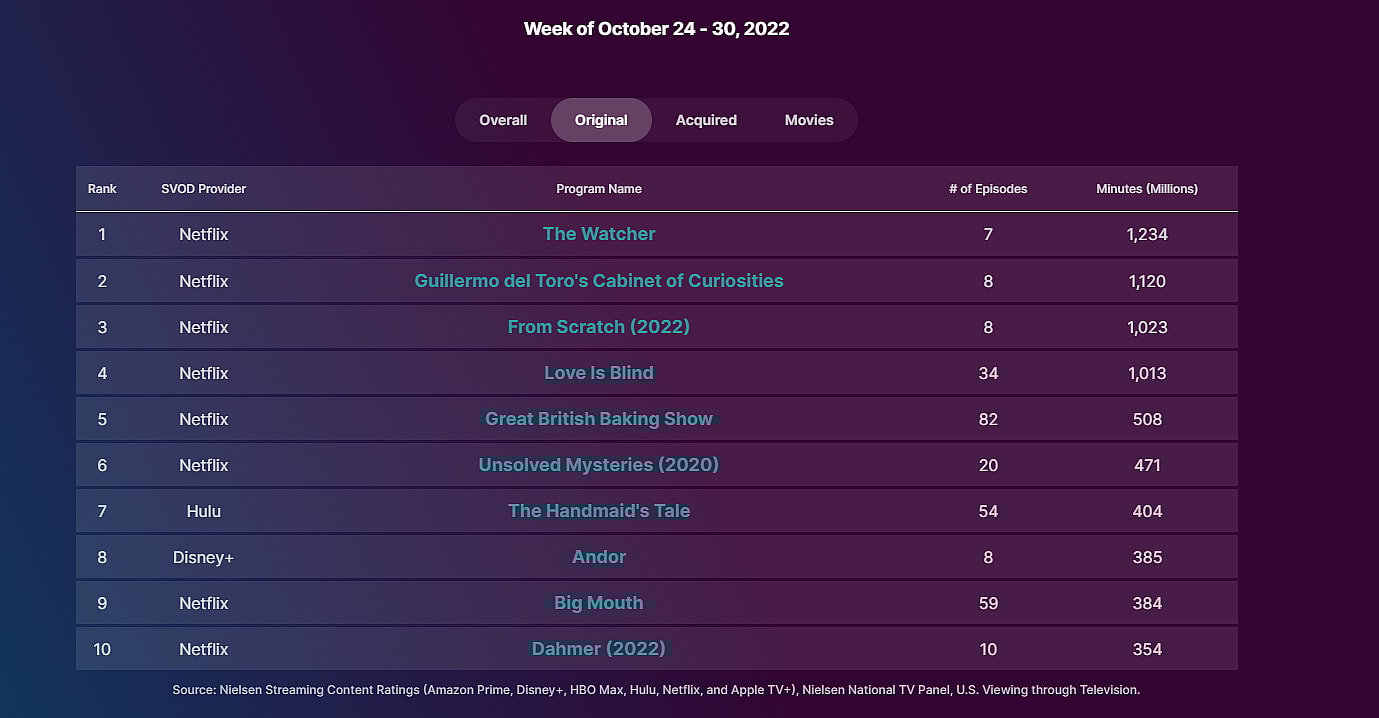The width and height of the screenshot is (1379, 718).
Task: Click the Week of October 24 - 30 heading
Action: pyautogui.click(x=657, y=29)
